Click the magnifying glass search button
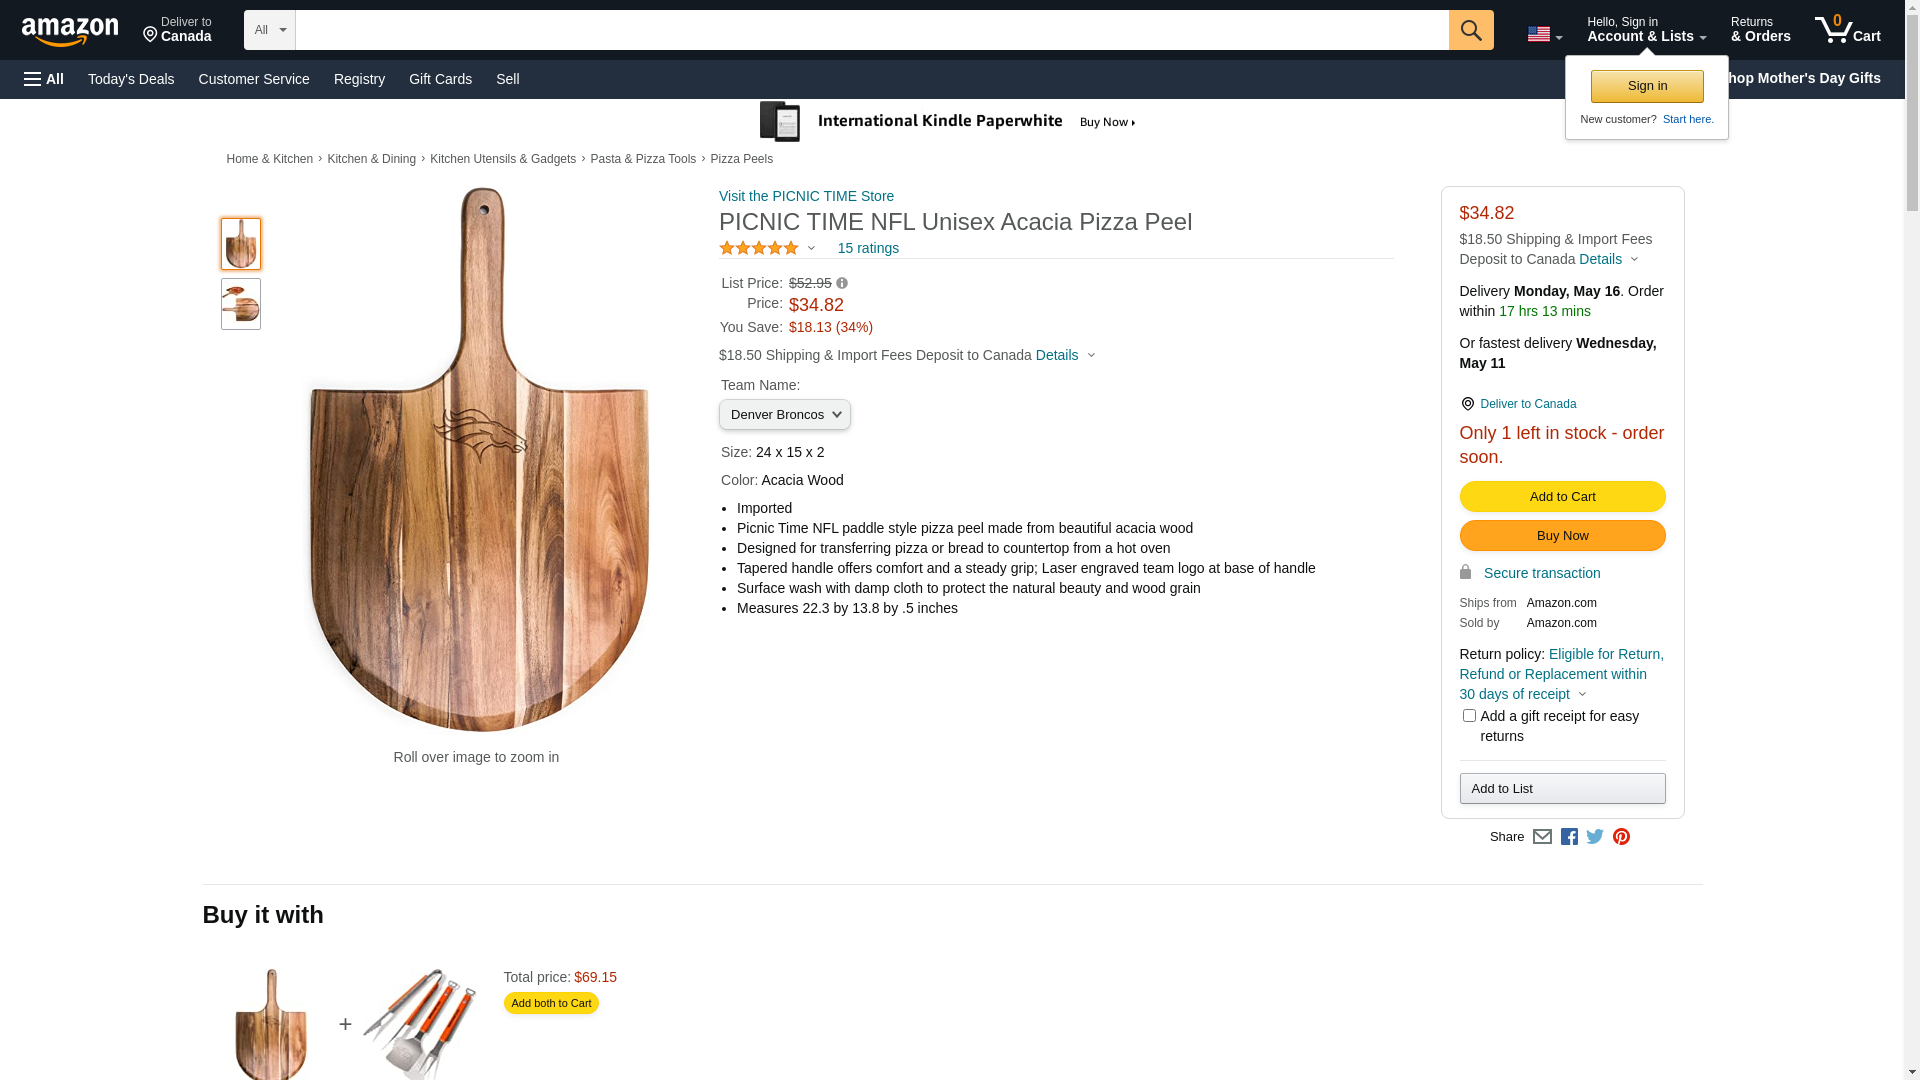The width and height of the screenshot is (1920, 1080). 1470,30
